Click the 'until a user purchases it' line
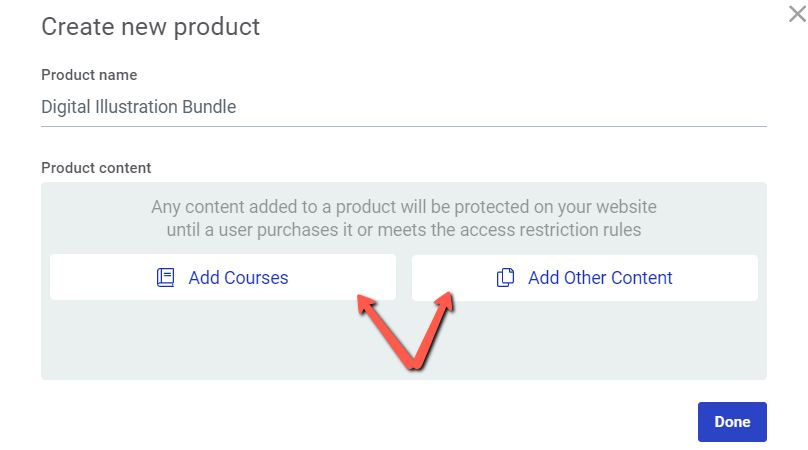808x450 pixels. (x=403, y=230)
